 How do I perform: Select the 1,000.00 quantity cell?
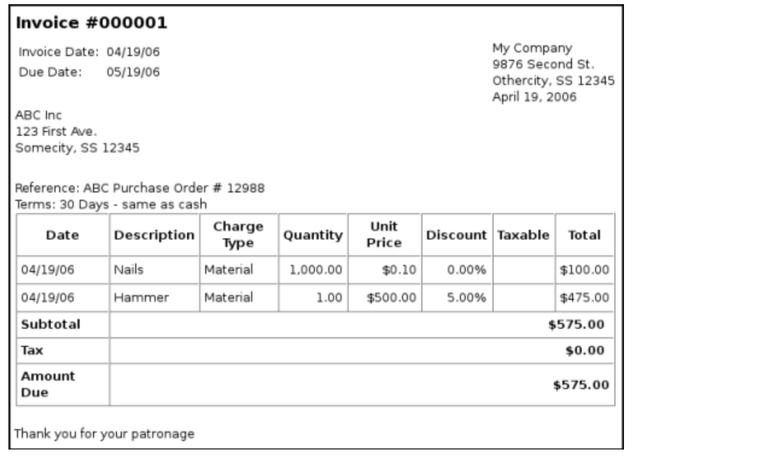pos(316,270)
